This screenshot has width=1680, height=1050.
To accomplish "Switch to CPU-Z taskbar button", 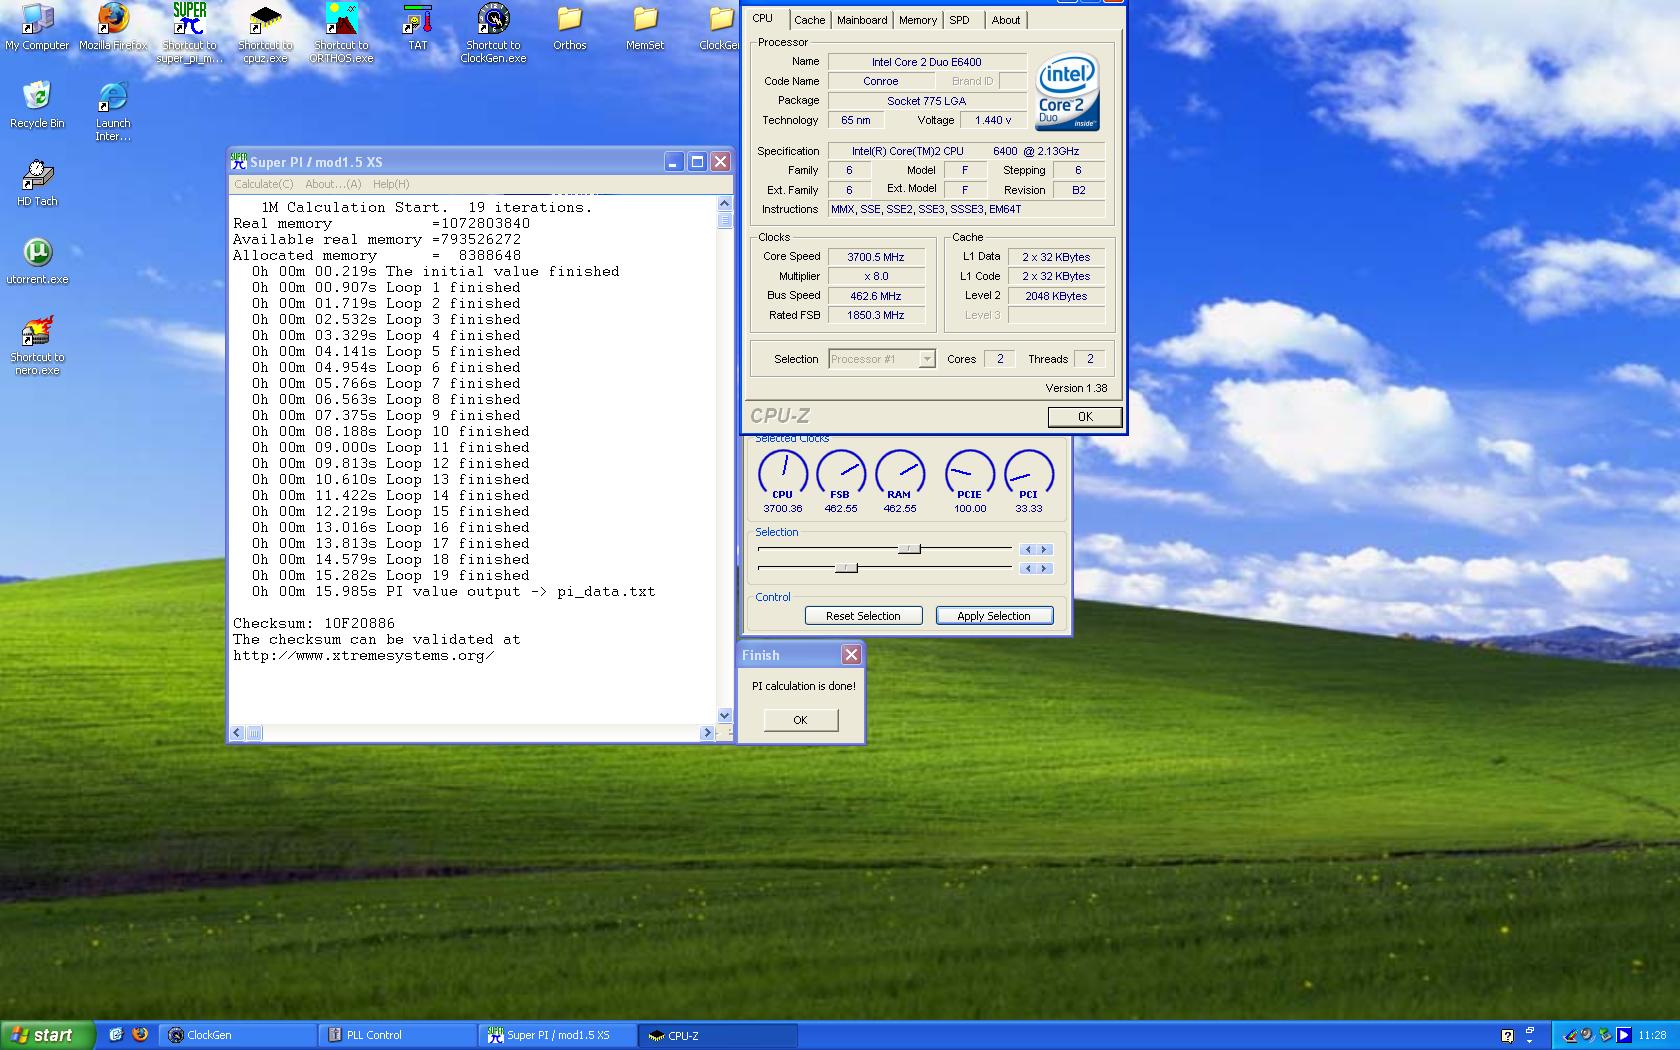I will [718, 1035].
